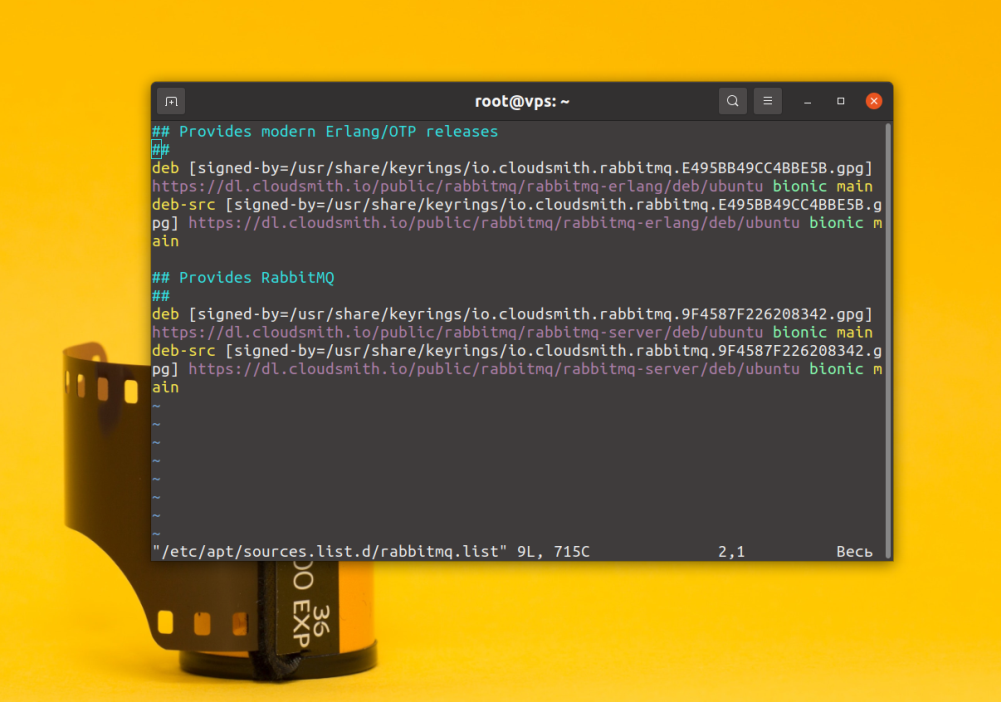
Task: Open a new terminal tab
Action: tap(171, 101)
